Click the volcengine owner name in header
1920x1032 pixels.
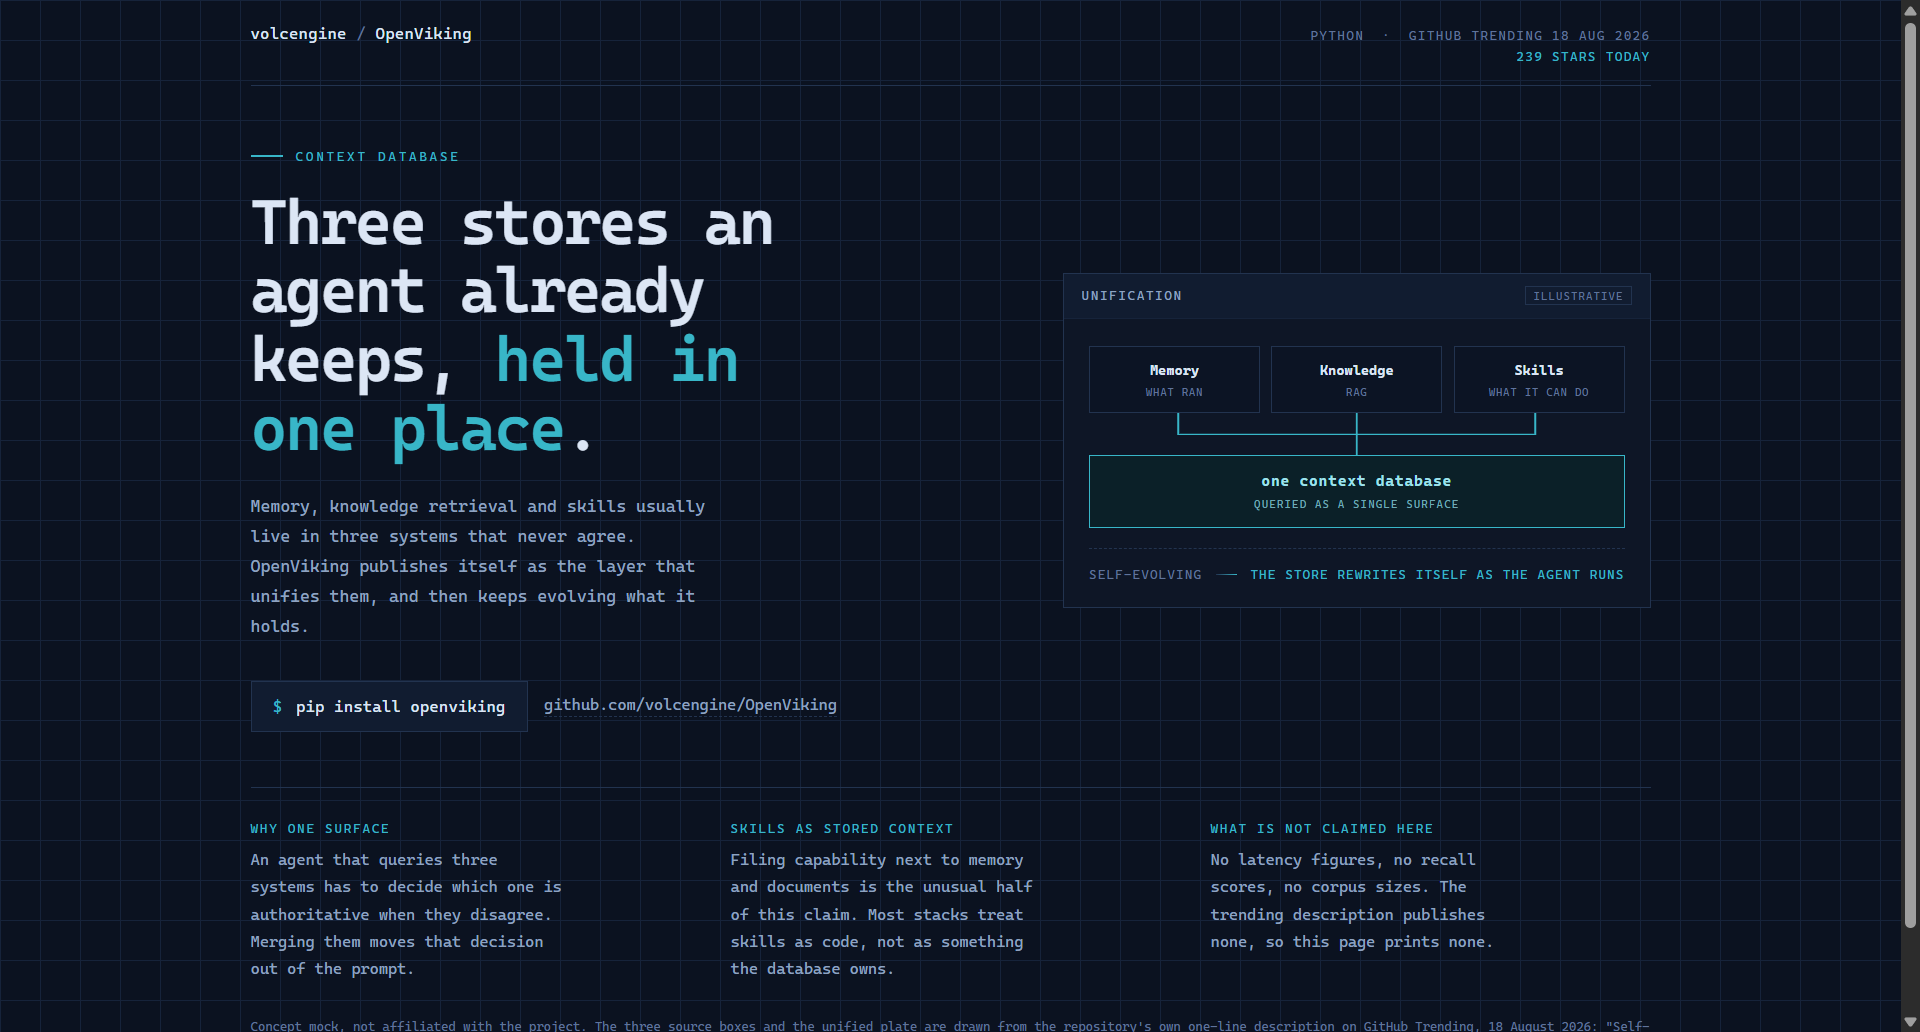pyautogui.click(x=298, y=34)
